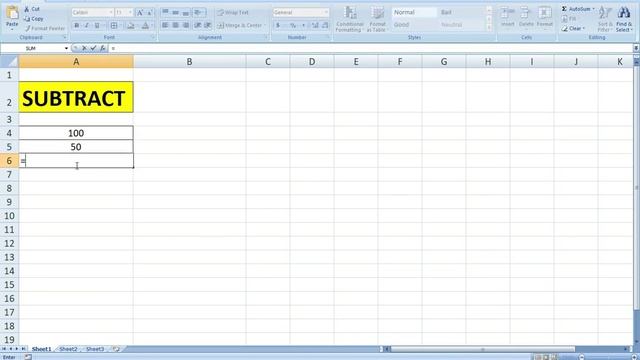Open Conditional Formatting menu

pos(350,19)
